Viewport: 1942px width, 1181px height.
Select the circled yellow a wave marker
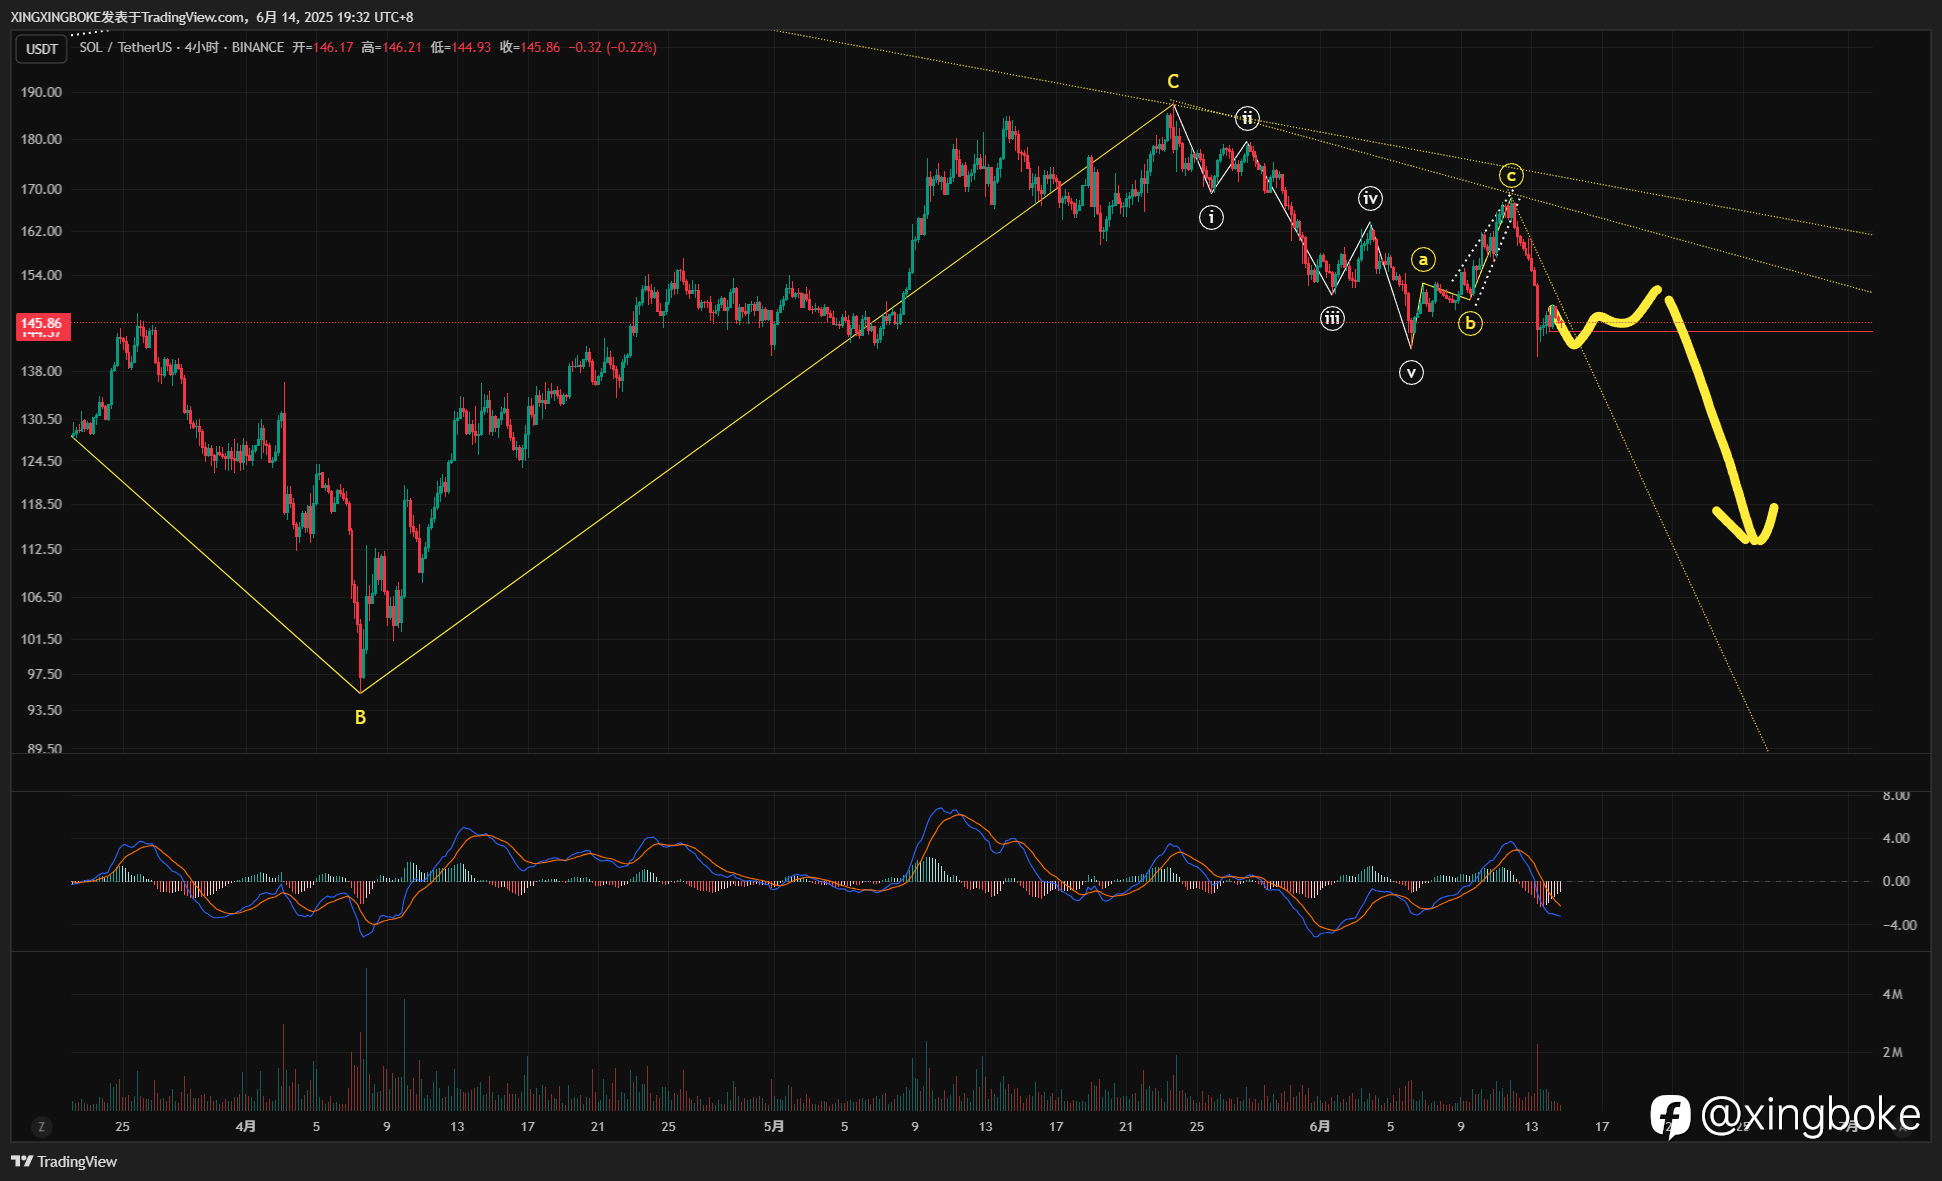click(x=1423, y=260)
